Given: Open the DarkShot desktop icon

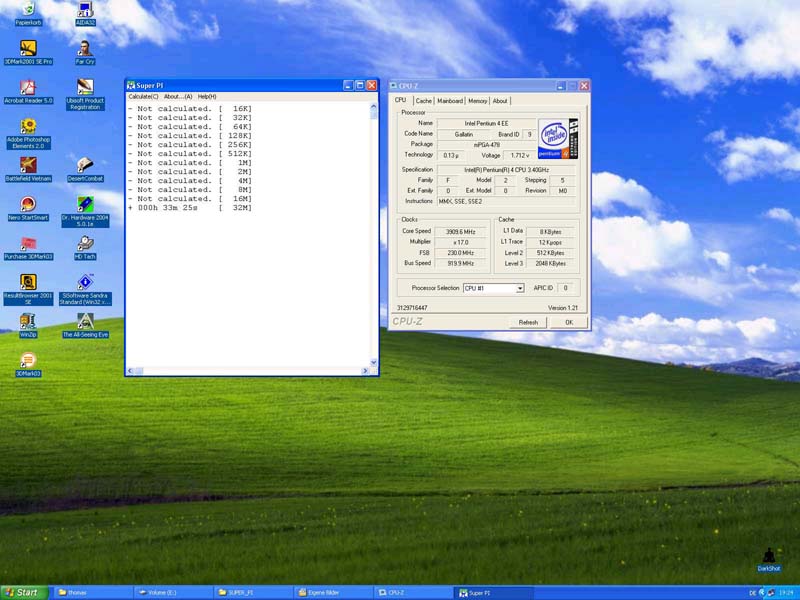Looking at the screenshot, I should coord(768,560).
